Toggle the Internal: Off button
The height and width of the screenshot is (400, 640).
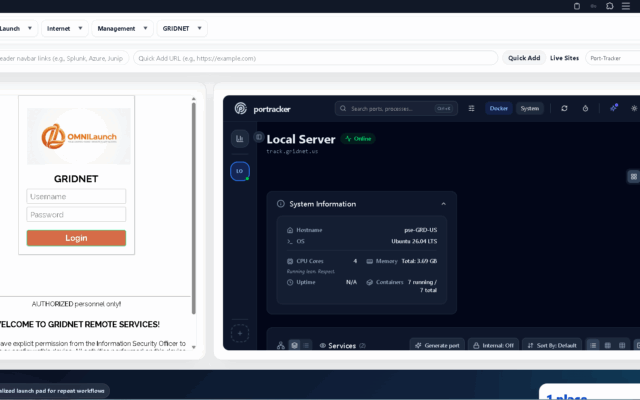(493, 345)
